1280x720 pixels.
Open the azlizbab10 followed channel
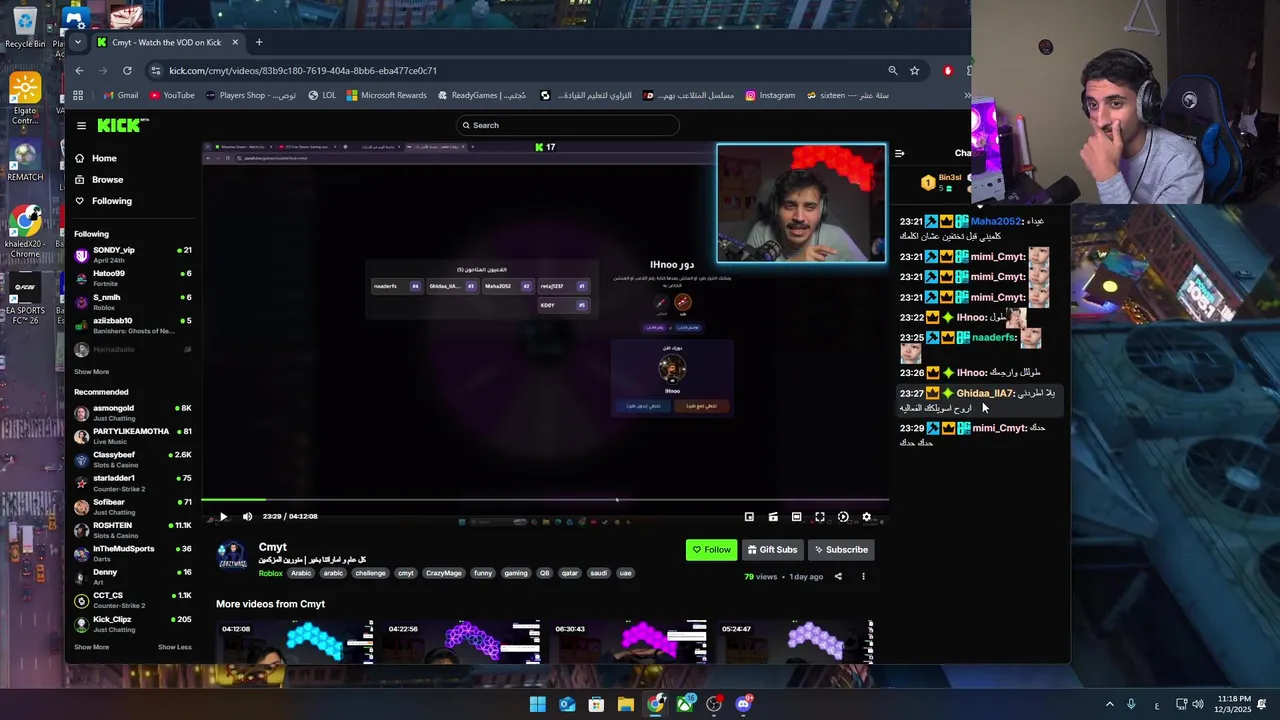133,326
